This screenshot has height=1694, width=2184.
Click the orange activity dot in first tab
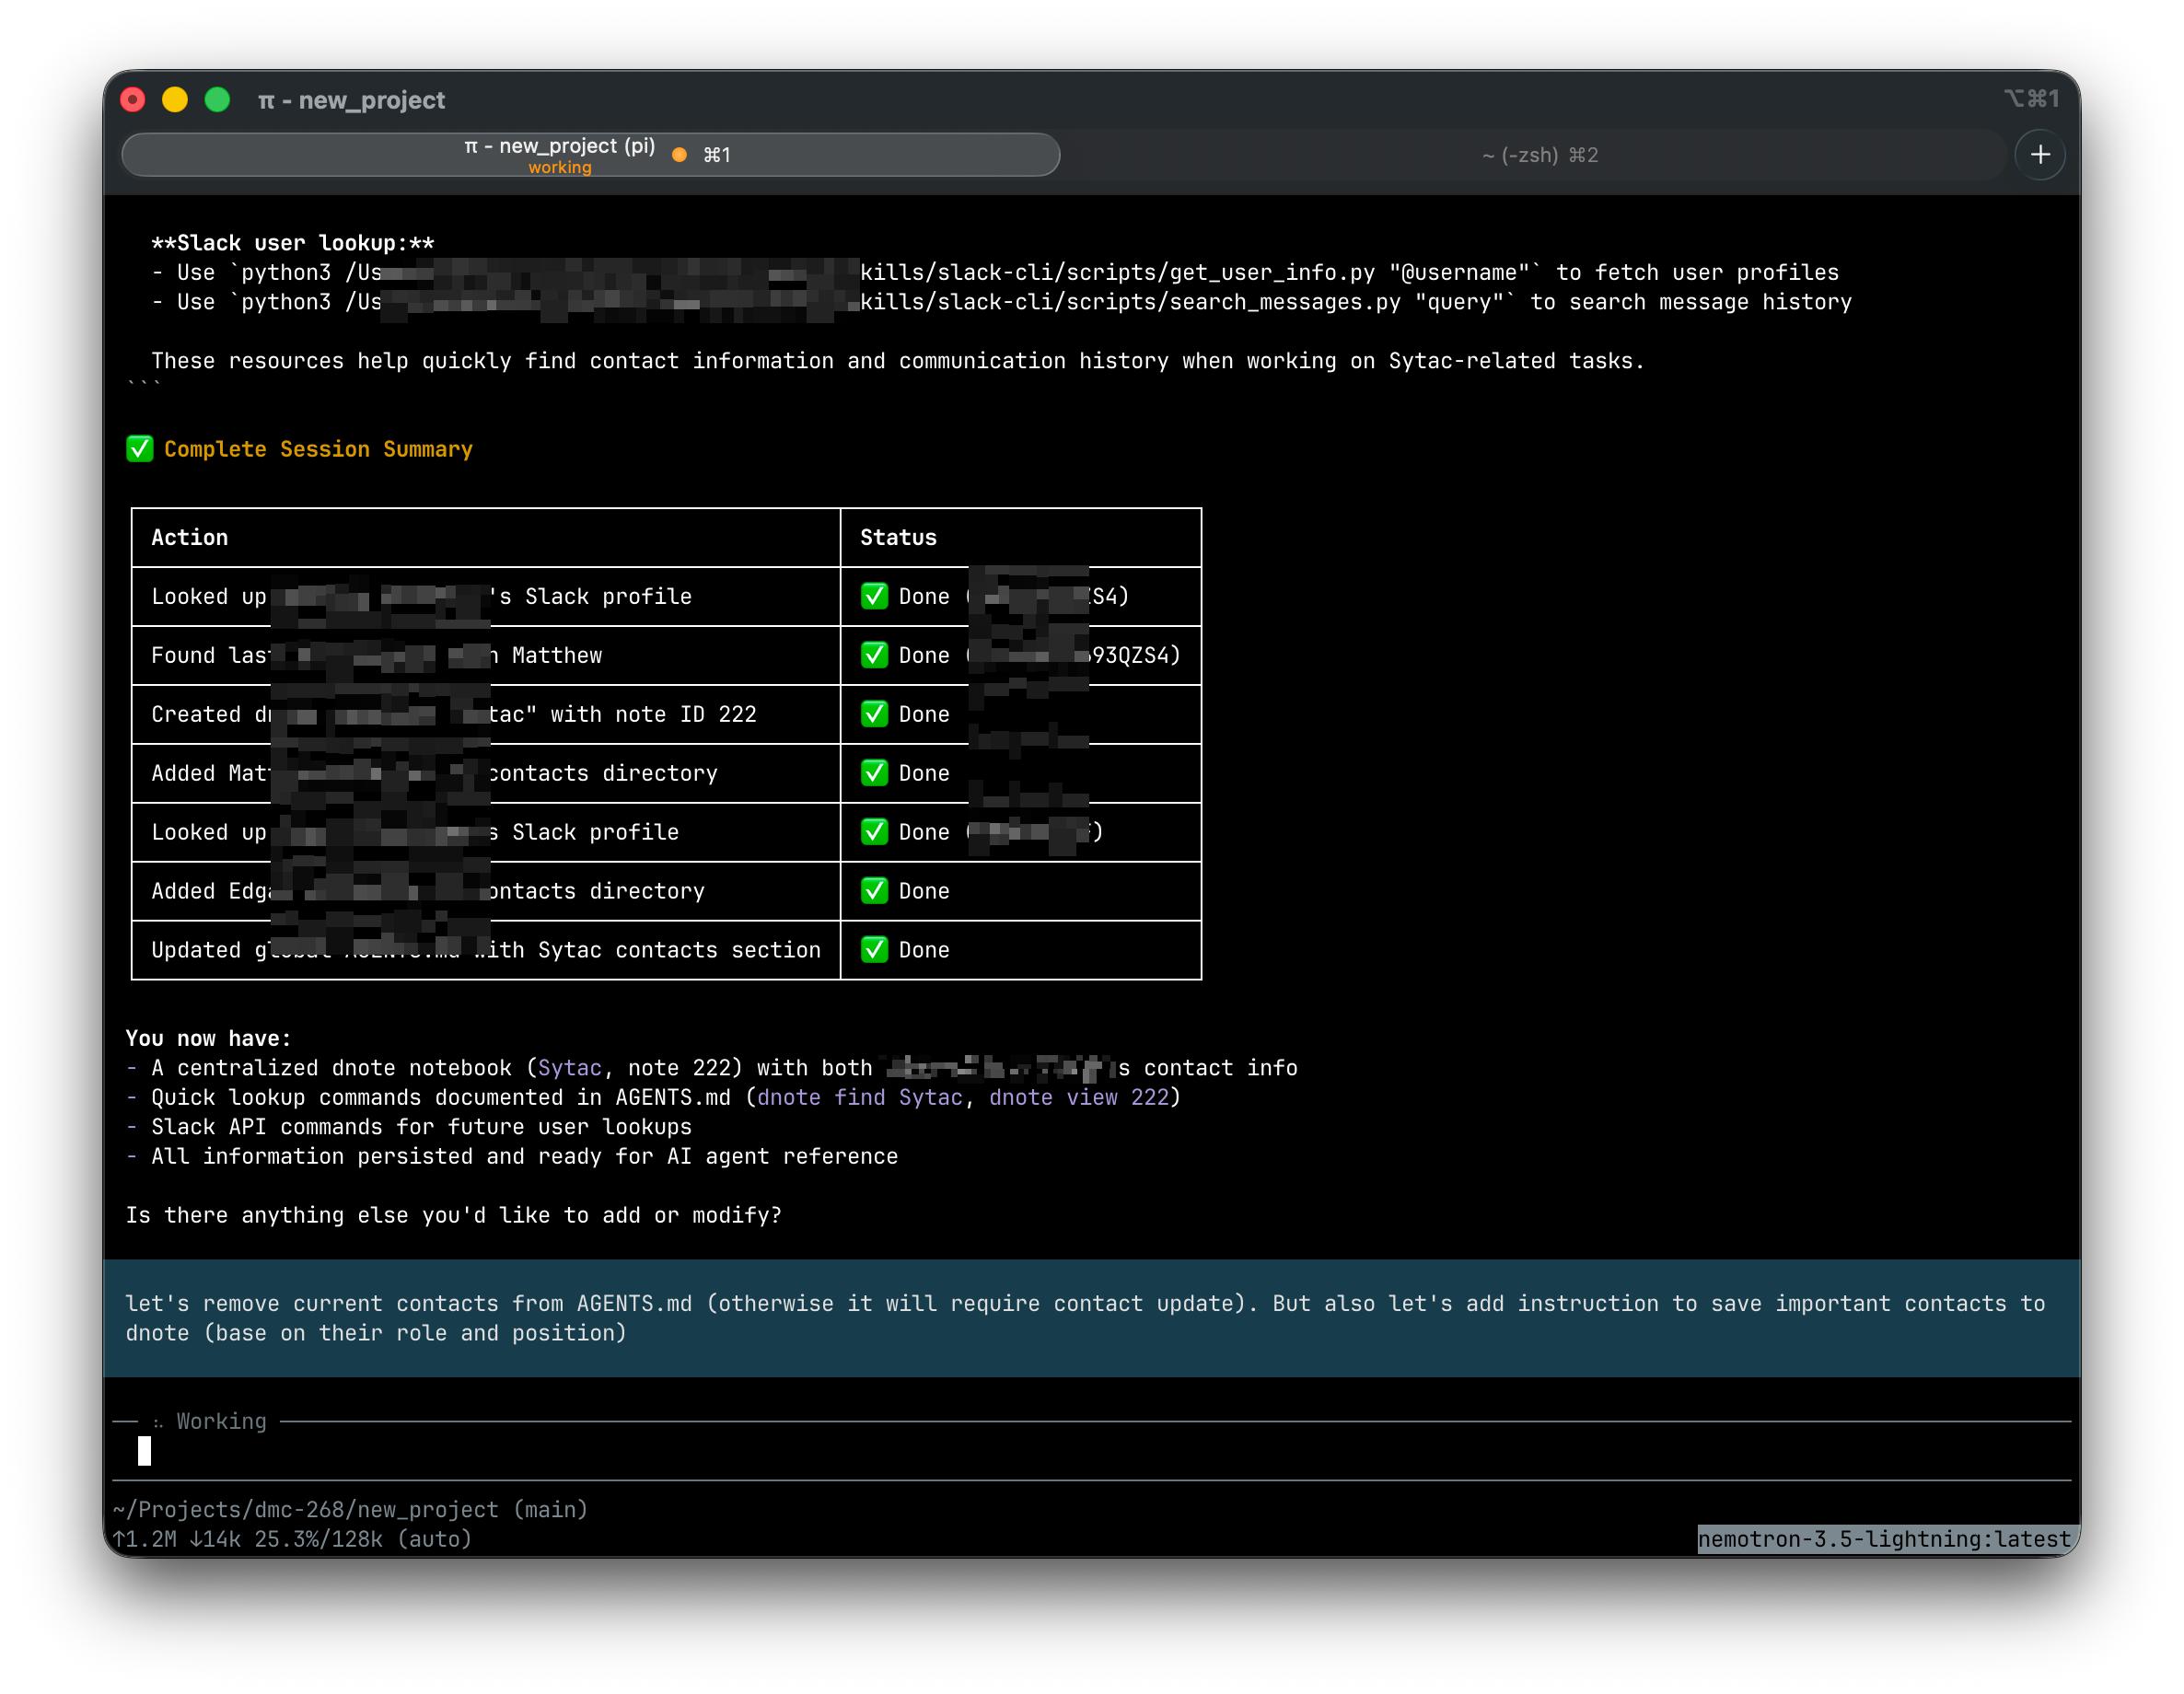tap(679, 155)
